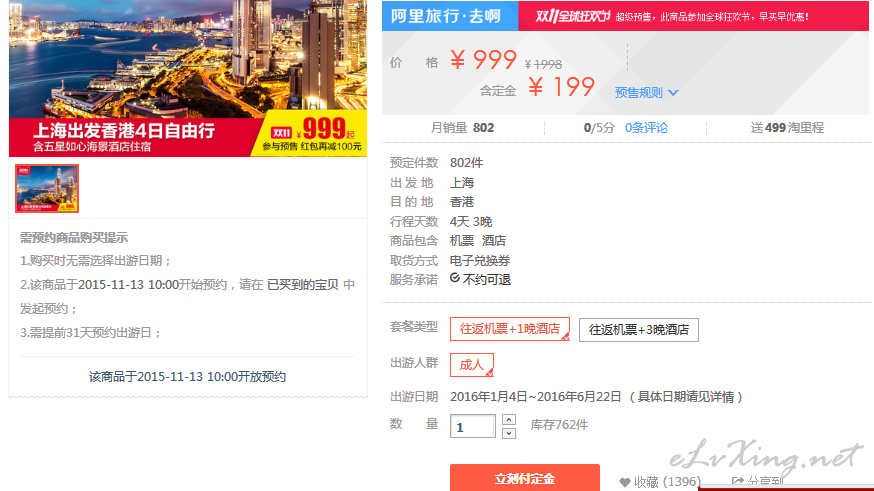Screen dimensions: 874x491
Task: Open the 0条评论 reviews link
Action: [646, 128]
